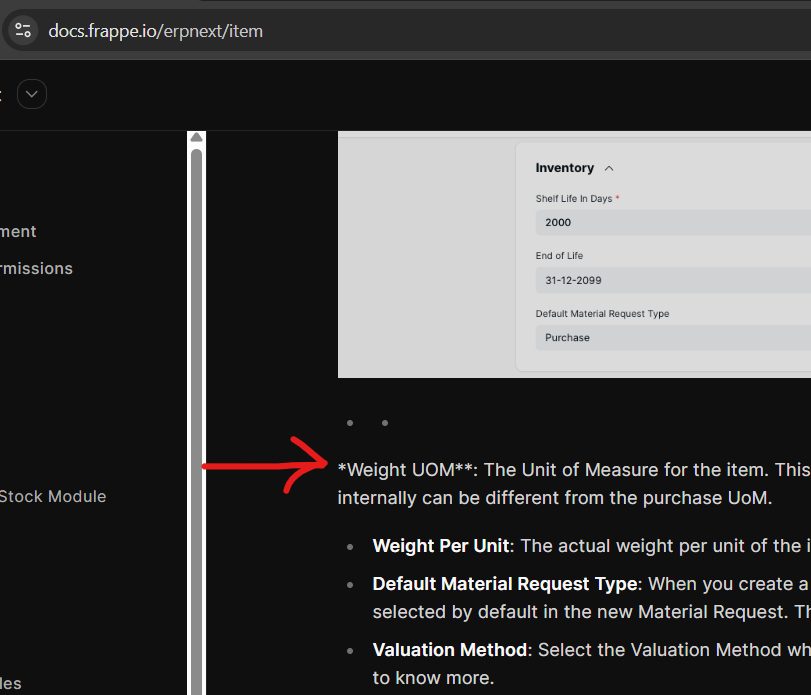Click the Inventory section heading
The width and height of the screenshot is (811, 695).
tap(564, 168)
